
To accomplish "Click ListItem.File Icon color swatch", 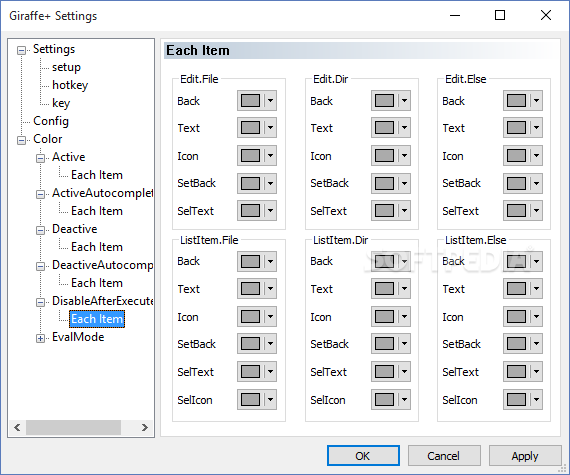I will [x=250, y=317].
